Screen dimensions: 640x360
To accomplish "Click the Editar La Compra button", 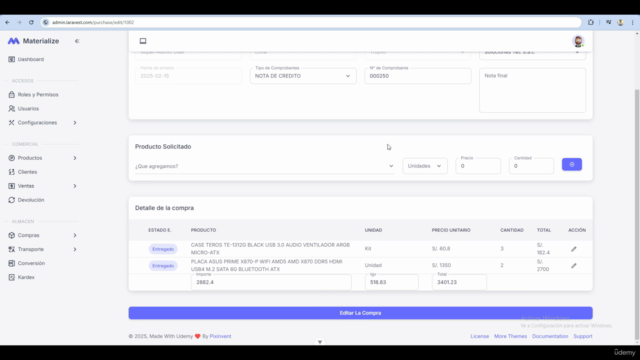I will tap(360, 313).
